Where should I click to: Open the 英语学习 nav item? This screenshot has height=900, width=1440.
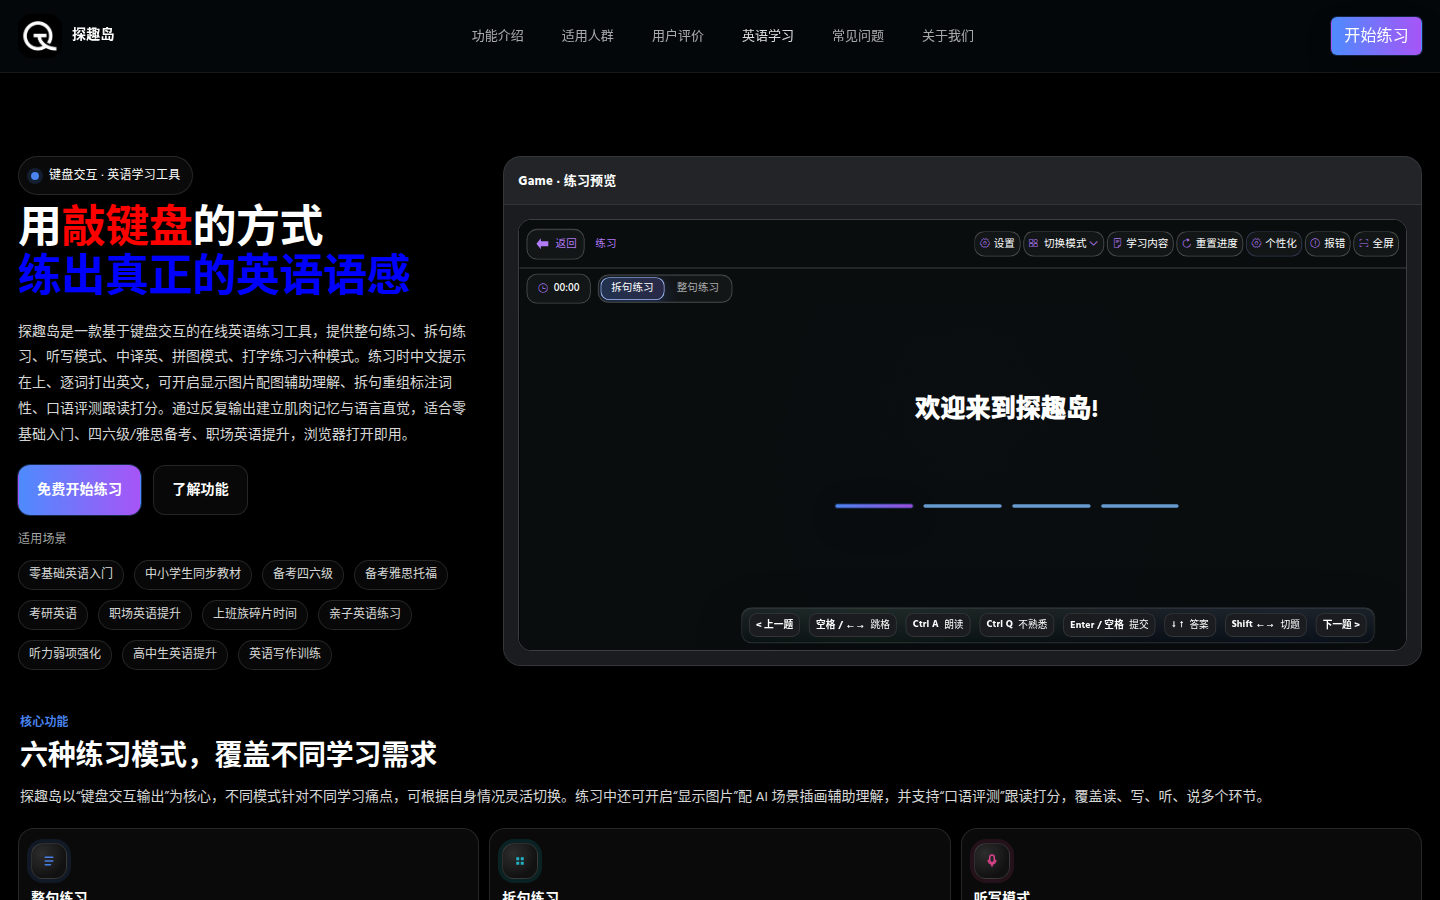(x=768, y=36)
